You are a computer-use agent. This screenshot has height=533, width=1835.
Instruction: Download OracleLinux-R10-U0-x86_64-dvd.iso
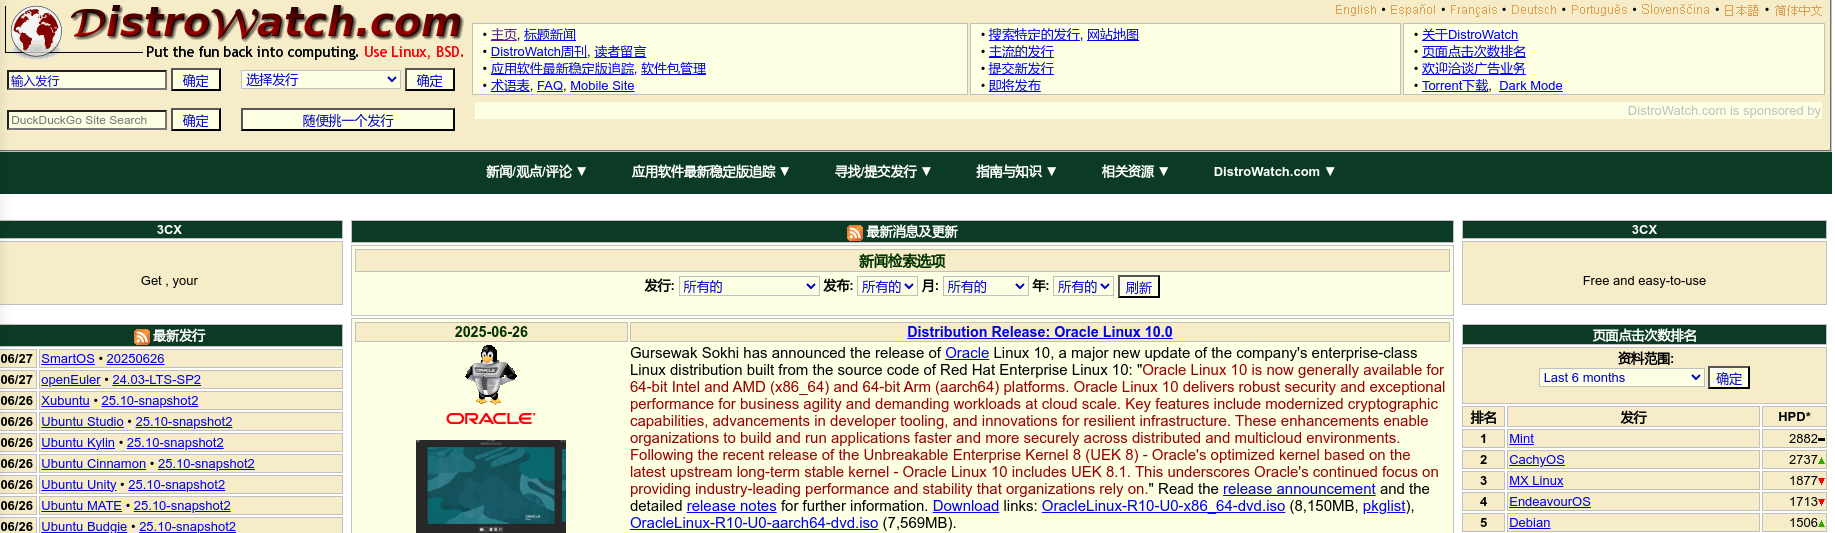pos(1163,506)
